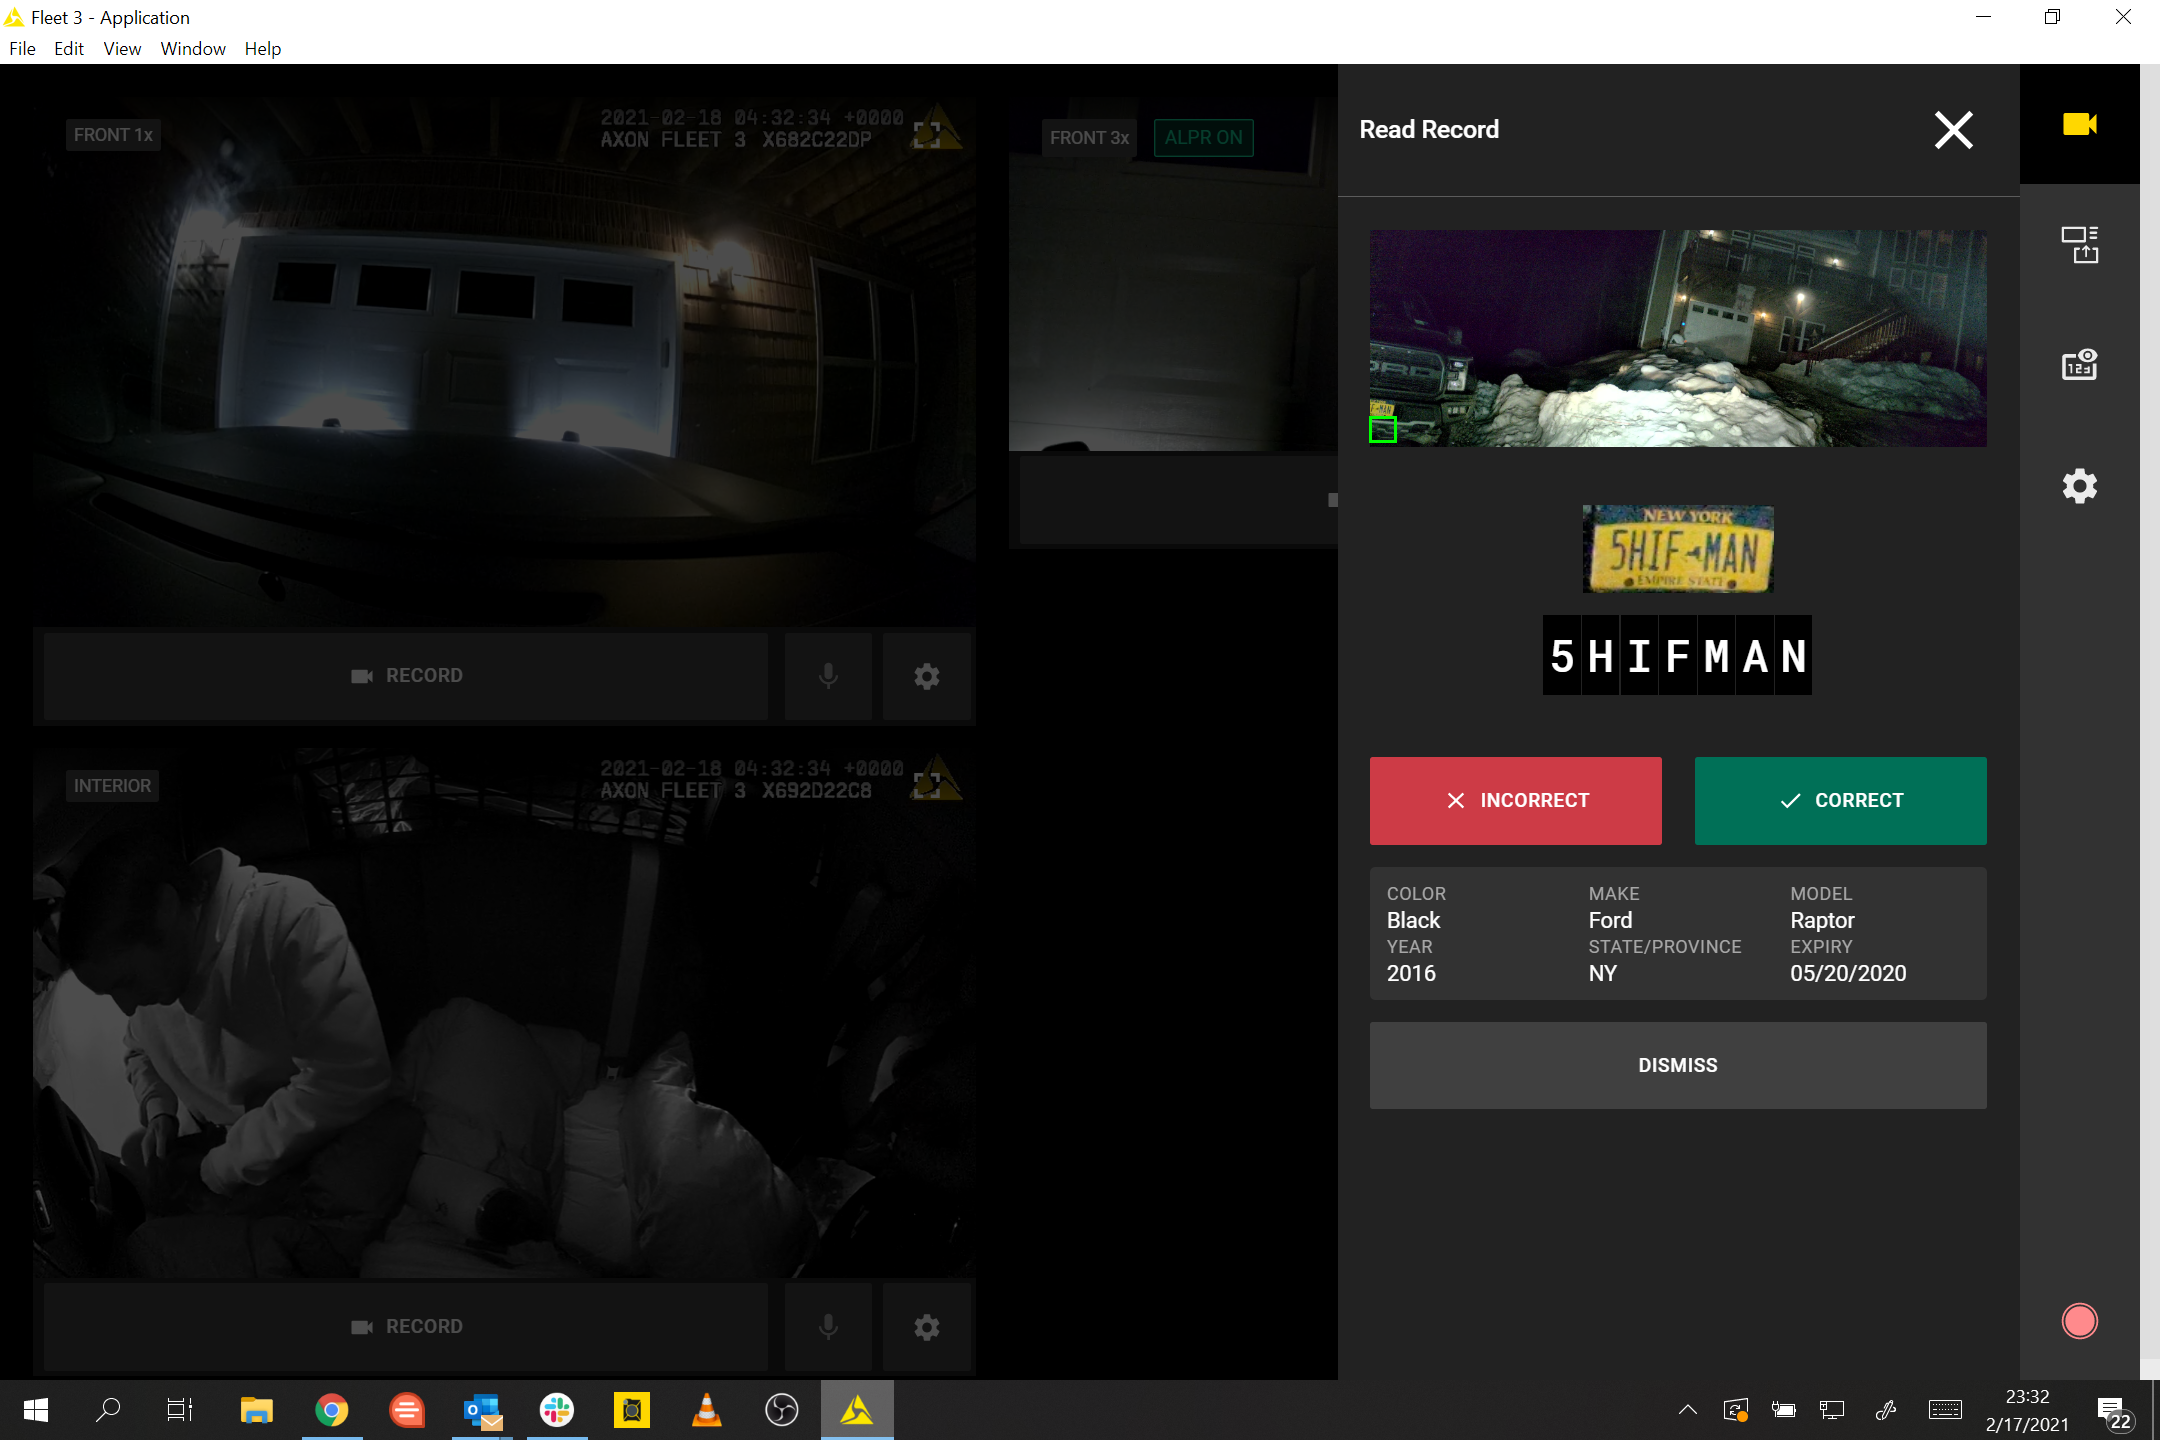Select the FRONT 3x camera label
Viewport: 2160px width, 1440px height.
point(1089,138)
